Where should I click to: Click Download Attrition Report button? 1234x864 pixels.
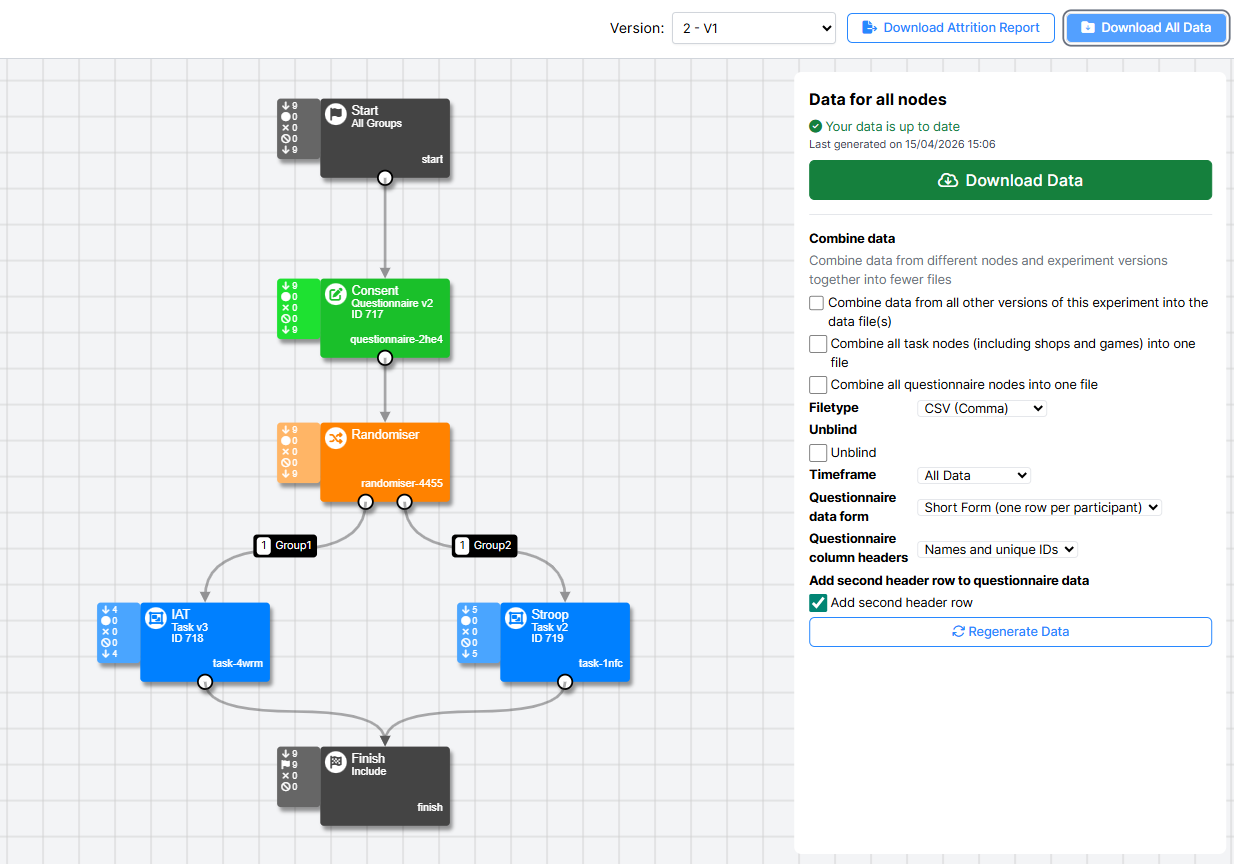pyautogui.click(x=951, y=28)
